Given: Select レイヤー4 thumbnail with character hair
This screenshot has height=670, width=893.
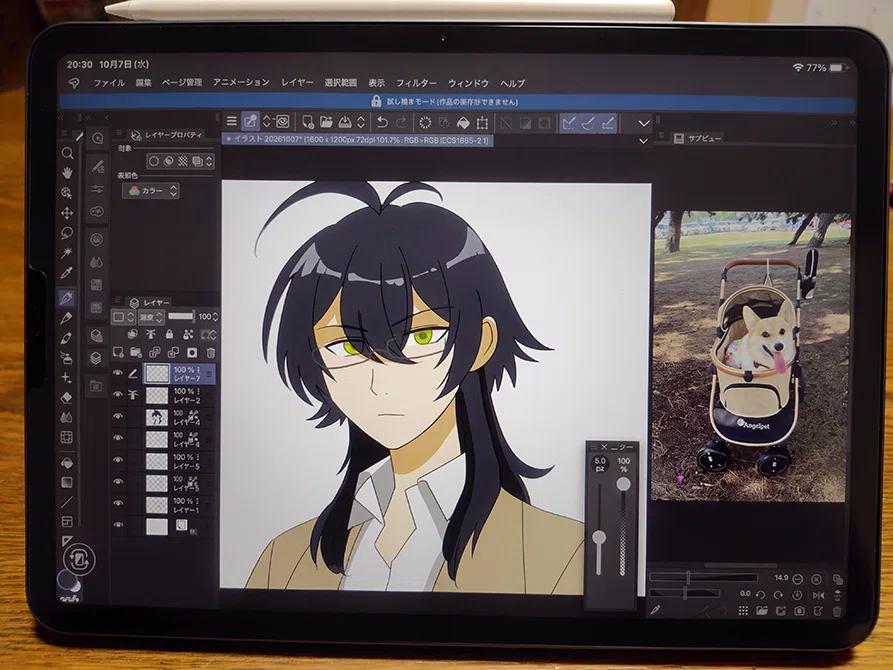Looking at the screenshot, I should point(157,417).
